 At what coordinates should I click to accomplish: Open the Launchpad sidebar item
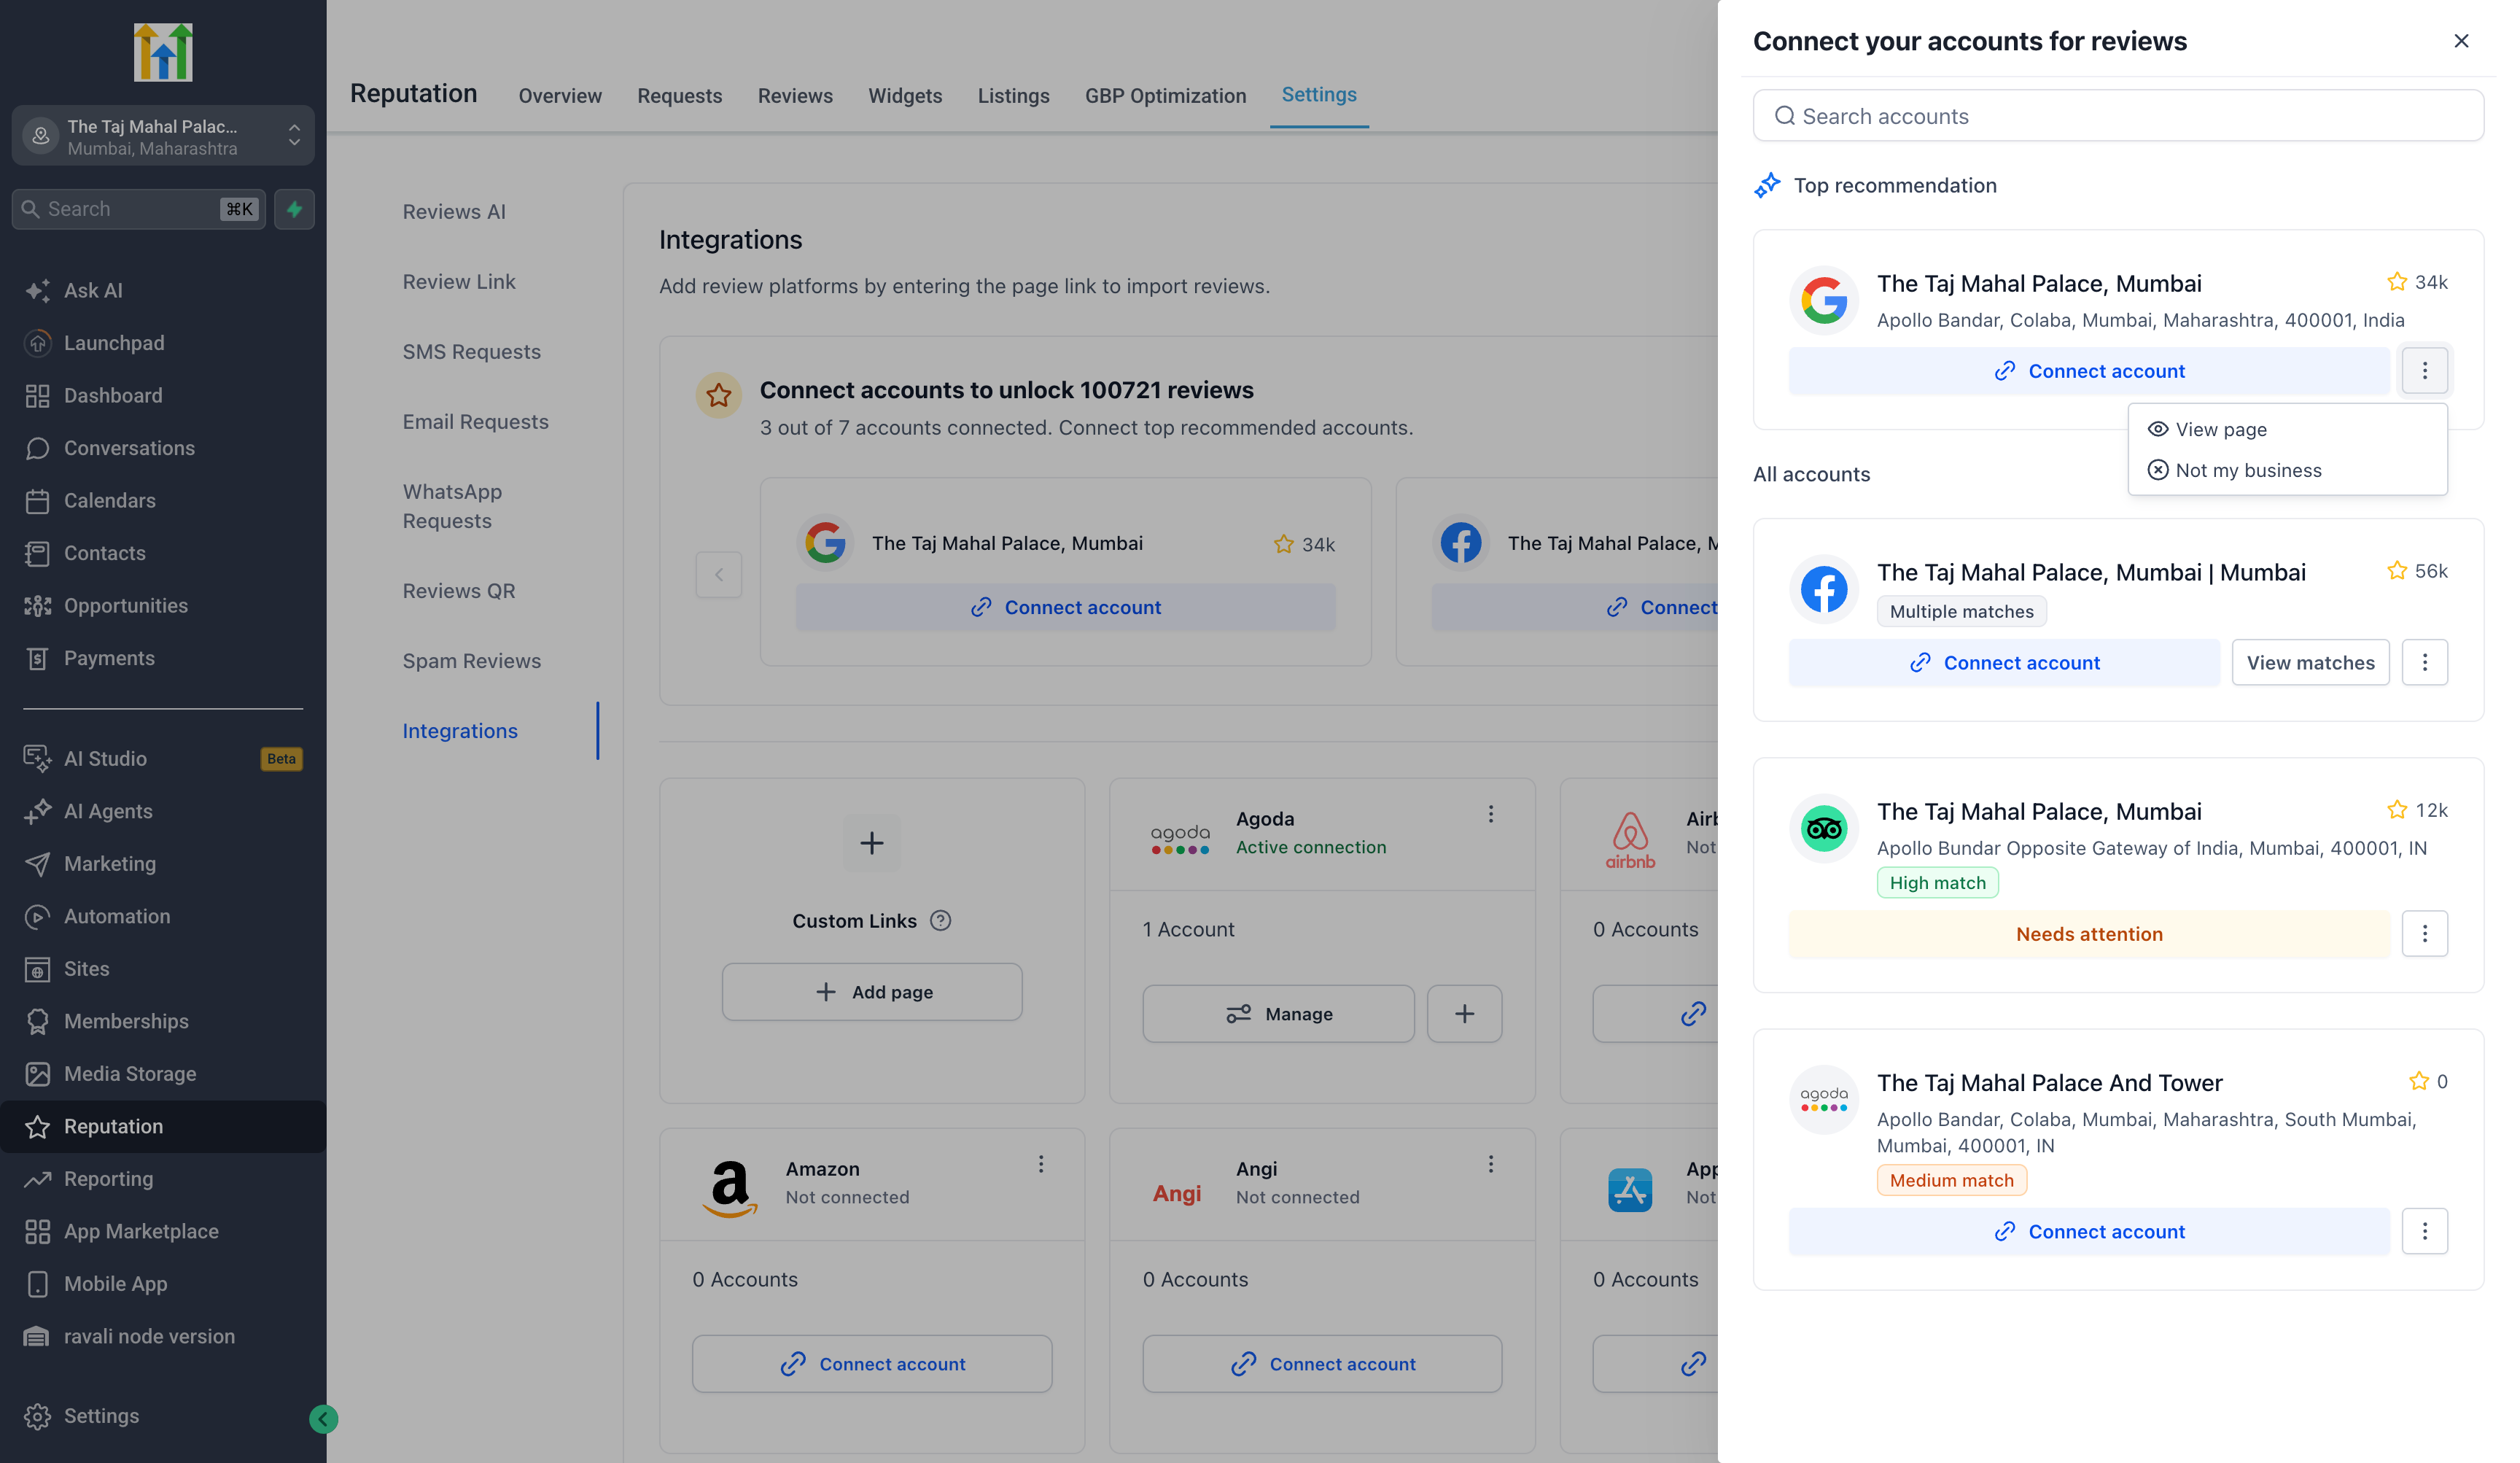(x=163, y=343)
